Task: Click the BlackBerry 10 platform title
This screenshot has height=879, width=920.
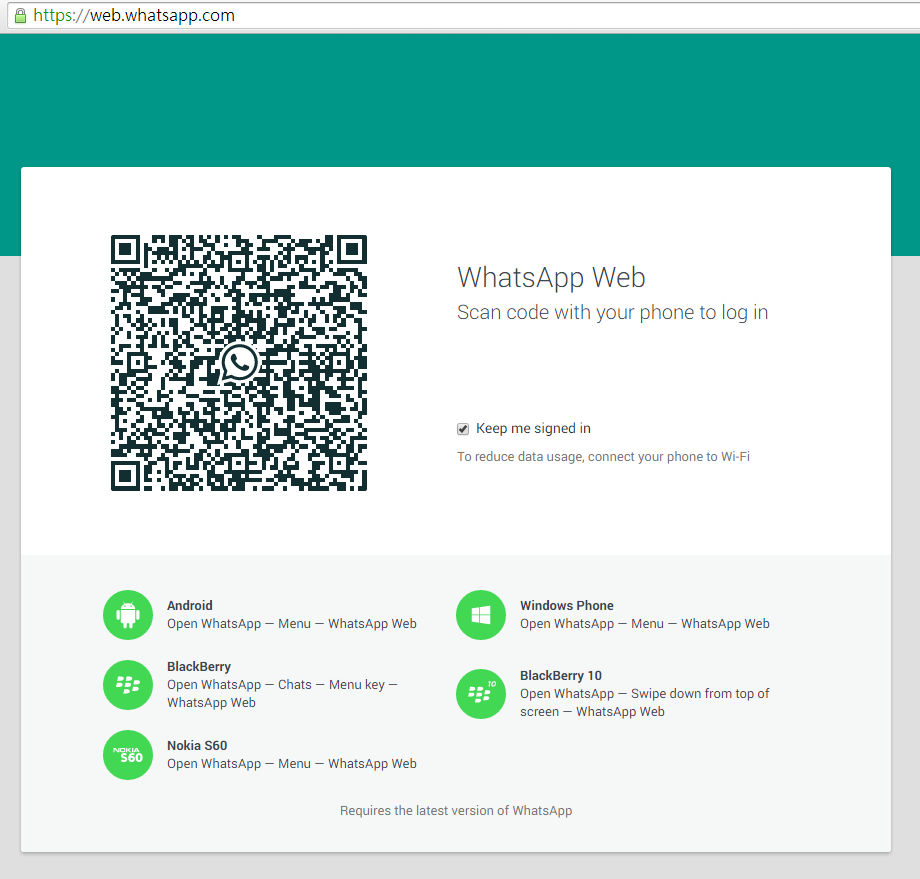Action: click(x=560, y=676)
